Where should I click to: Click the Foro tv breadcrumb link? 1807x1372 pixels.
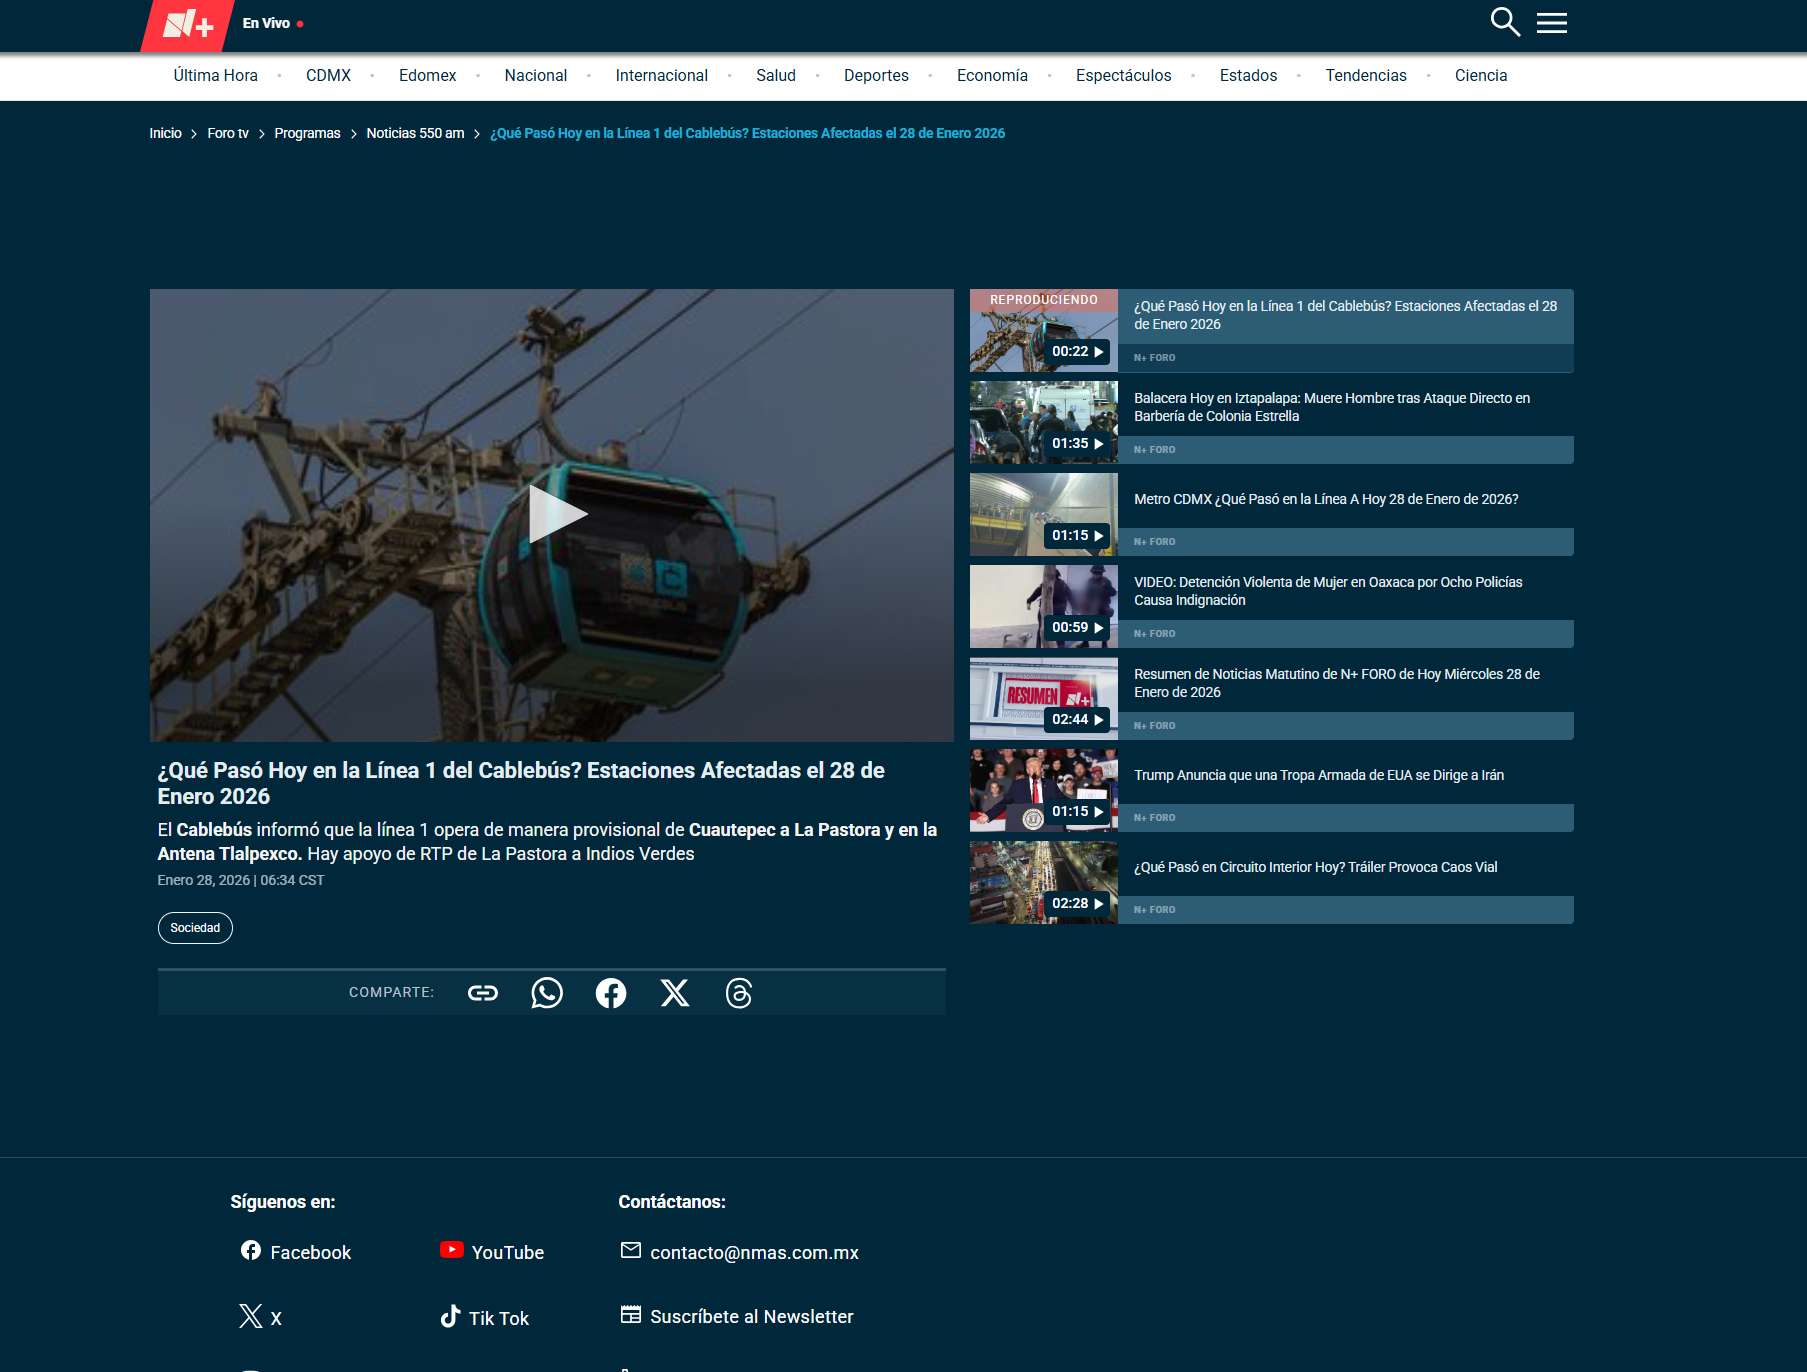[x=228, y=133]
